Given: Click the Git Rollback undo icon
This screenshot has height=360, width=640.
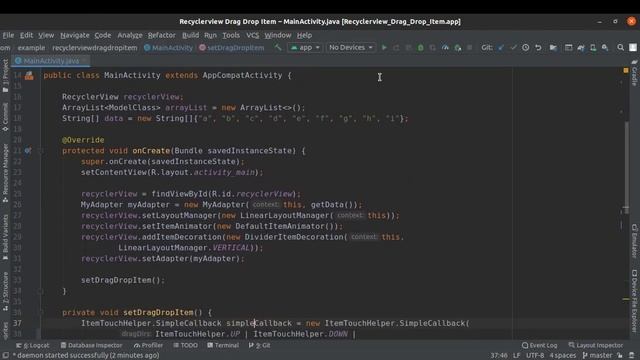Looking at the screenshot, I should (538, 48).
